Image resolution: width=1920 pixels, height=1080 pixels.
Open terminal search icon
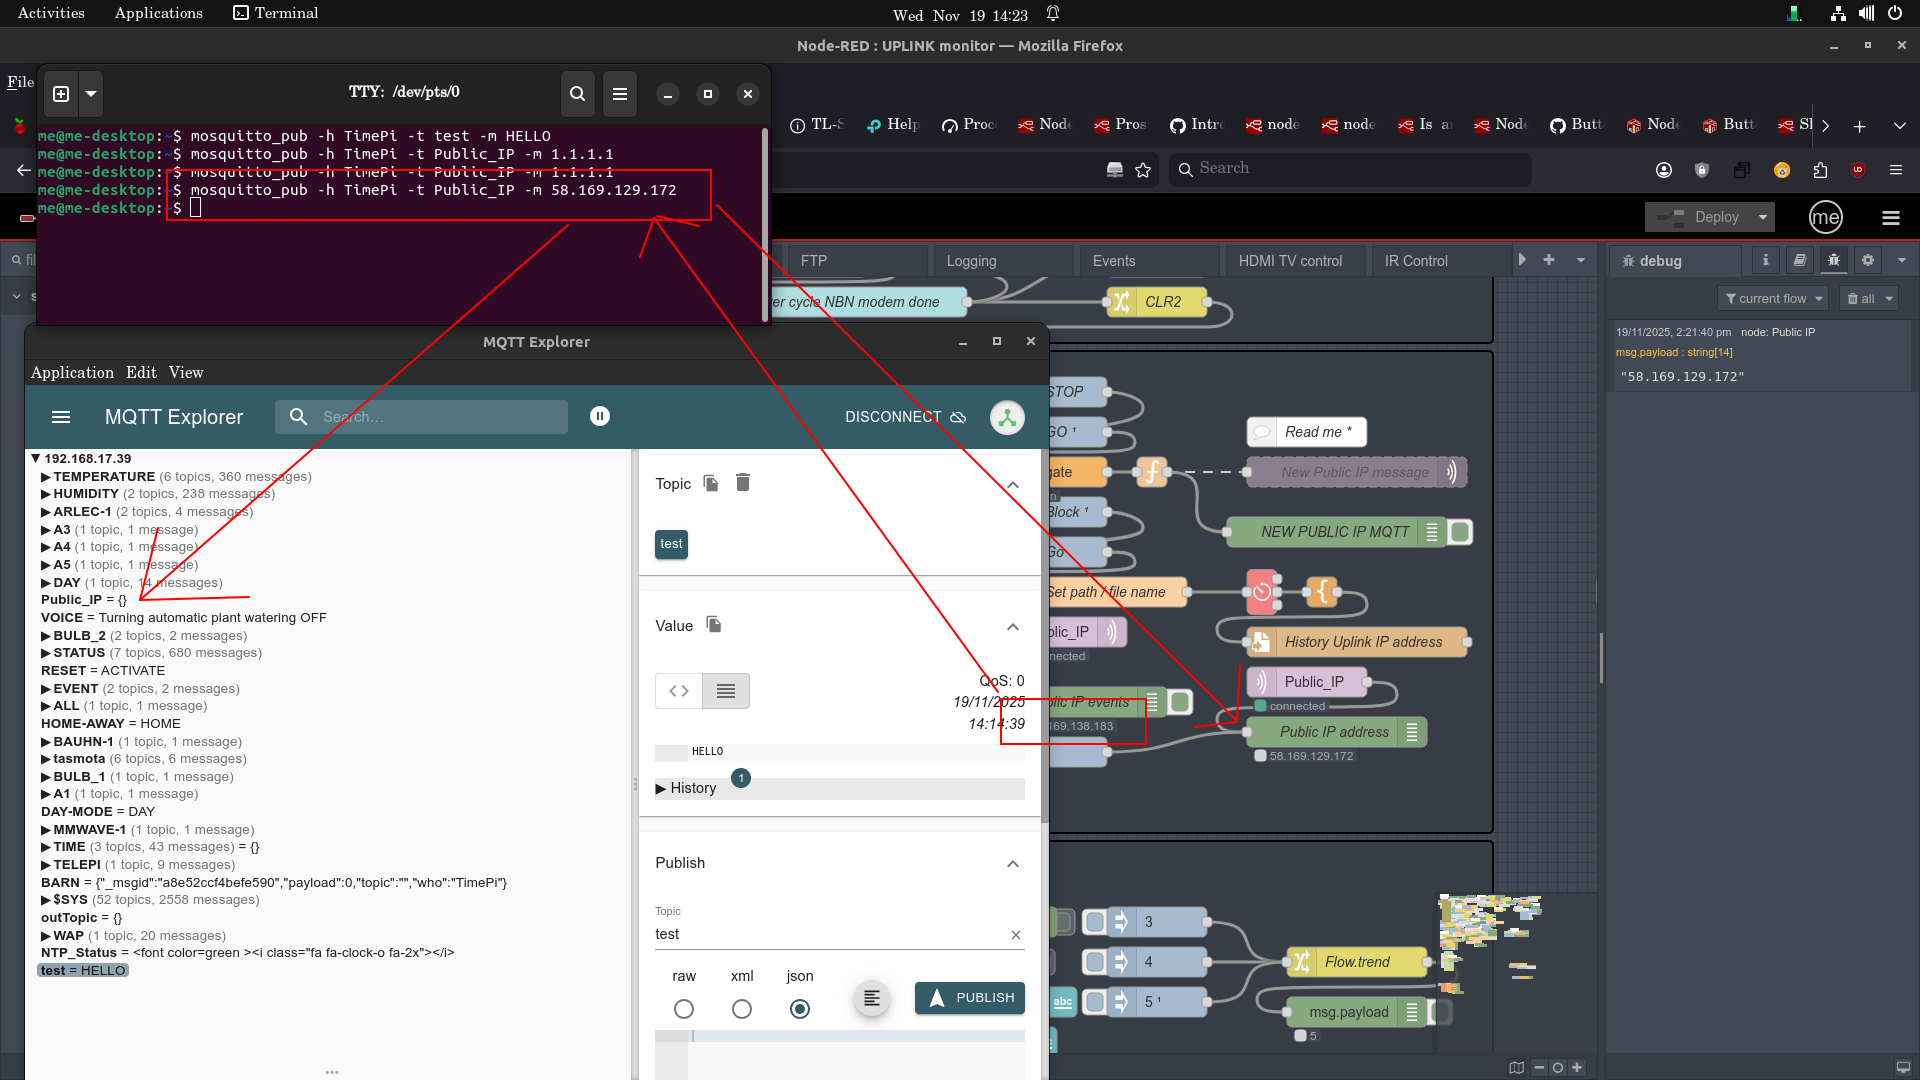577,94
